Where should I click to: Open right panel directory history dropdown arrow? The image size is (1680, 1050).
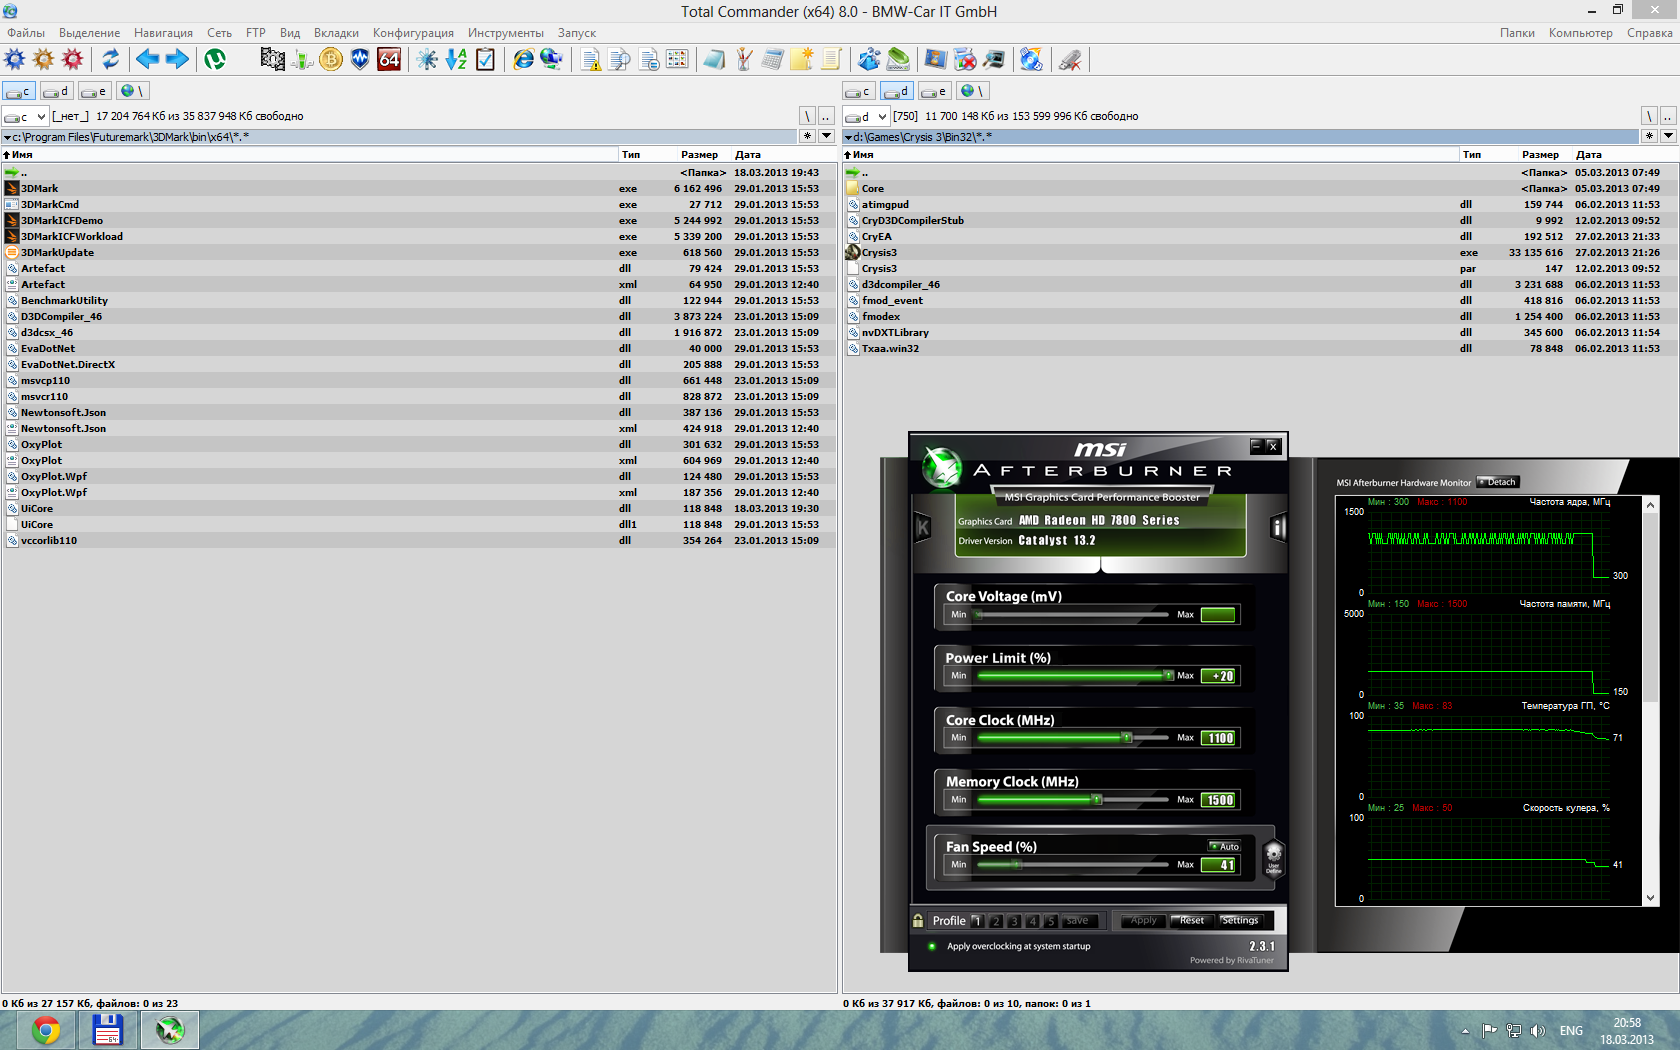click(x=1668, y=136)
